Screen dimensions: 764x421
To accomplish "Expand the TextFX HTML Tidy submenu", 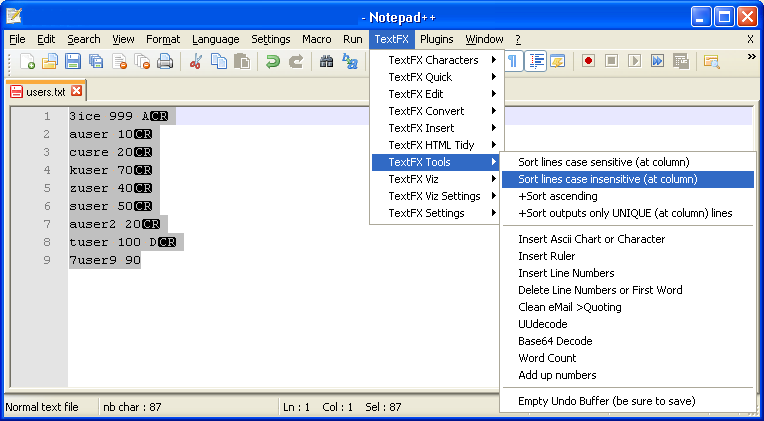I will (437, 145).
